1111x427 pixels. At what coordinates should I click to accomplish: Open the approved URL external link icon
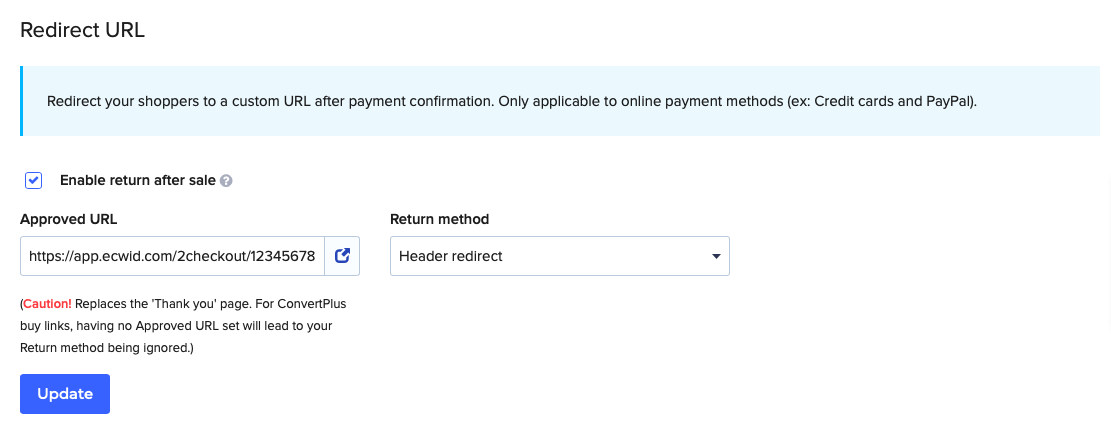[x=342, y=256]
